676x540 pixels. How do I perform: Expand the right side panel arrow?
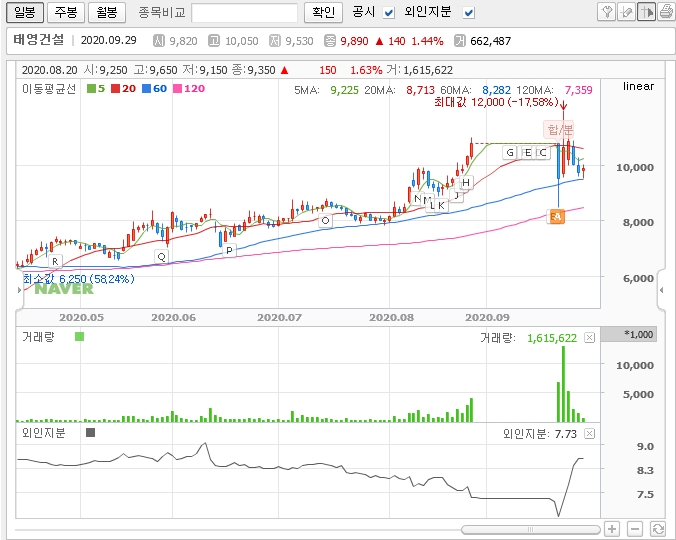point(661,290)
